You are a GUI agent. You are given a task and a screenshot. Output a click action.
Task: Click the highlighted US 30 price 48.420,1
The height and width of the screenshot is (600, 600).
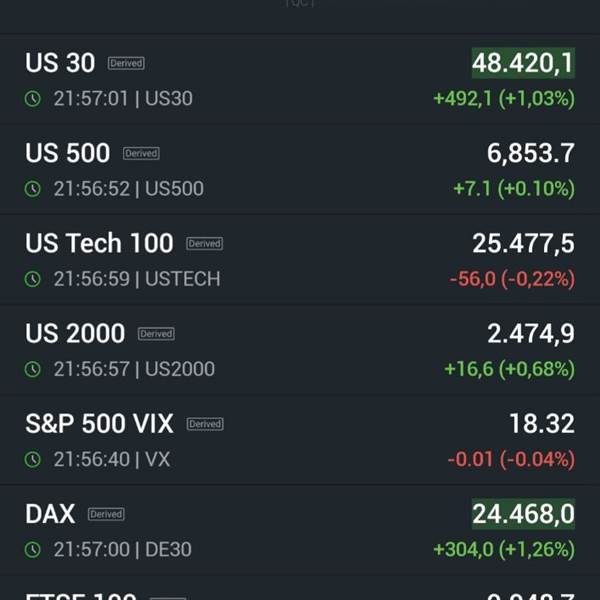point(523,63)
